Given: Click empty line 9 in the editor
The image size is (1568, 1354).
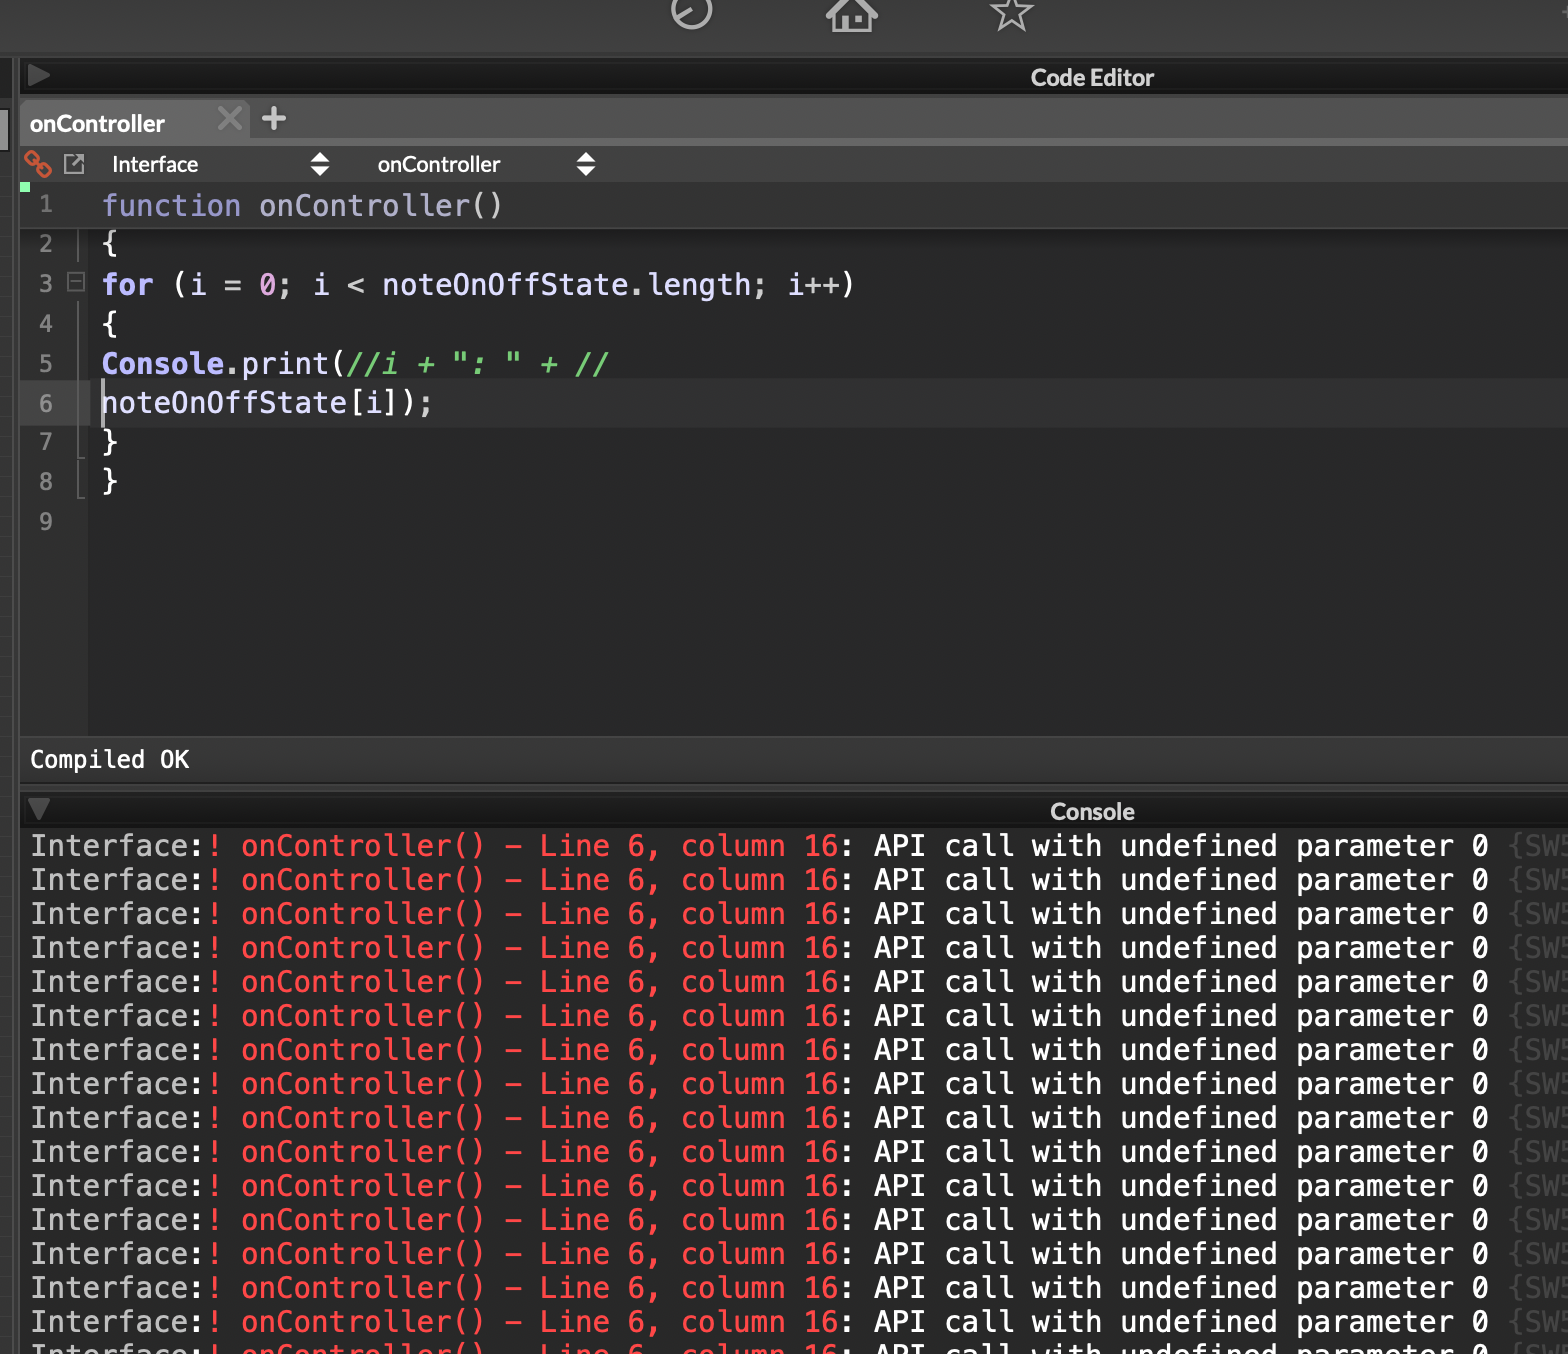Looking at the screenshot, I should point(828,521).
